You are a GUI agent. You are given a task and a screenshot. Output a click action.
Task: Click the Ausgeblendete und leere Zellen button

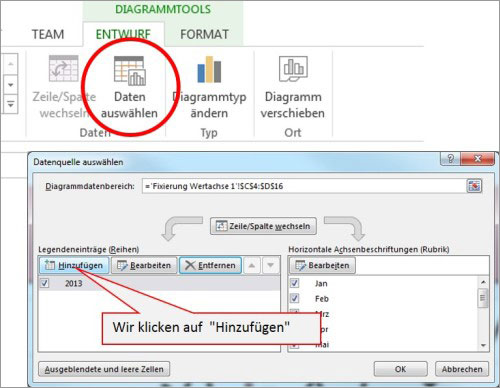(x=104, y=369)
